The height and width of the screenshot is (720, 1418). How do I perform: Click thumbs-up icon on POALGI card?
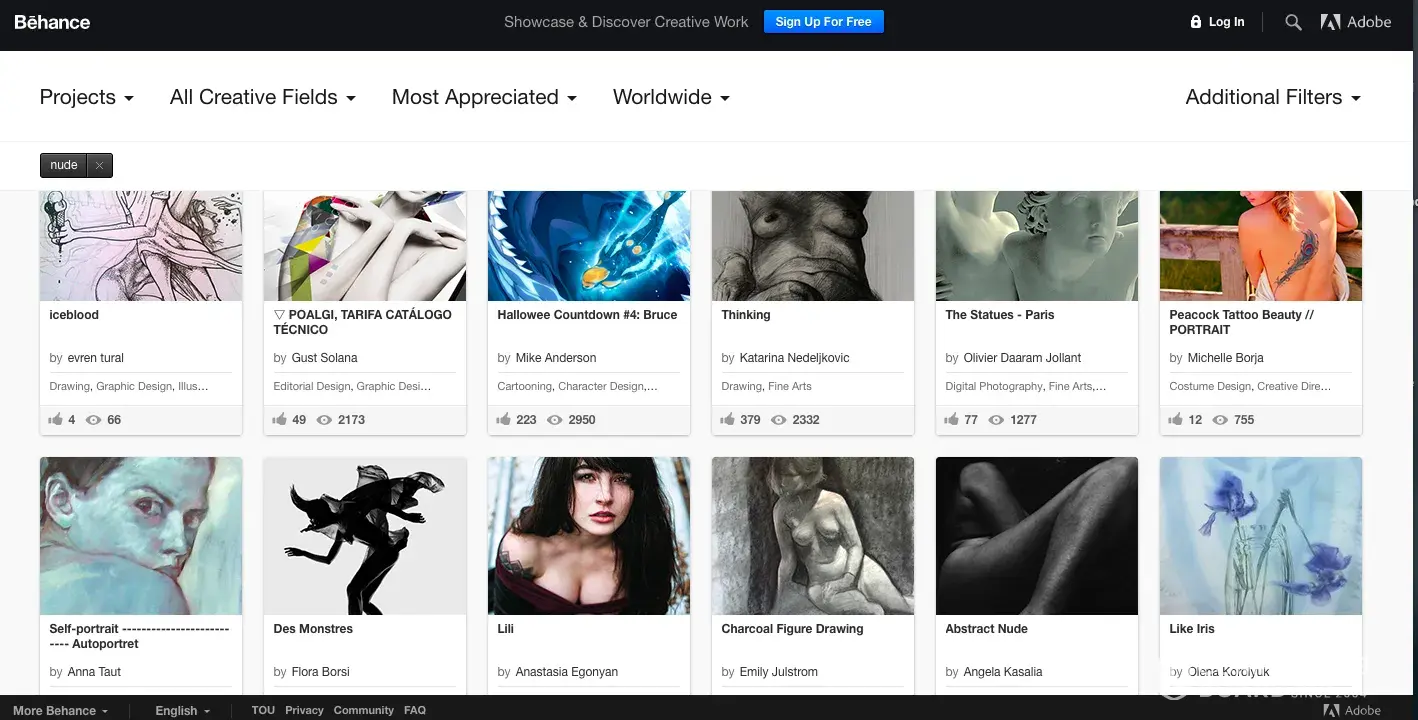click(280, 420)
